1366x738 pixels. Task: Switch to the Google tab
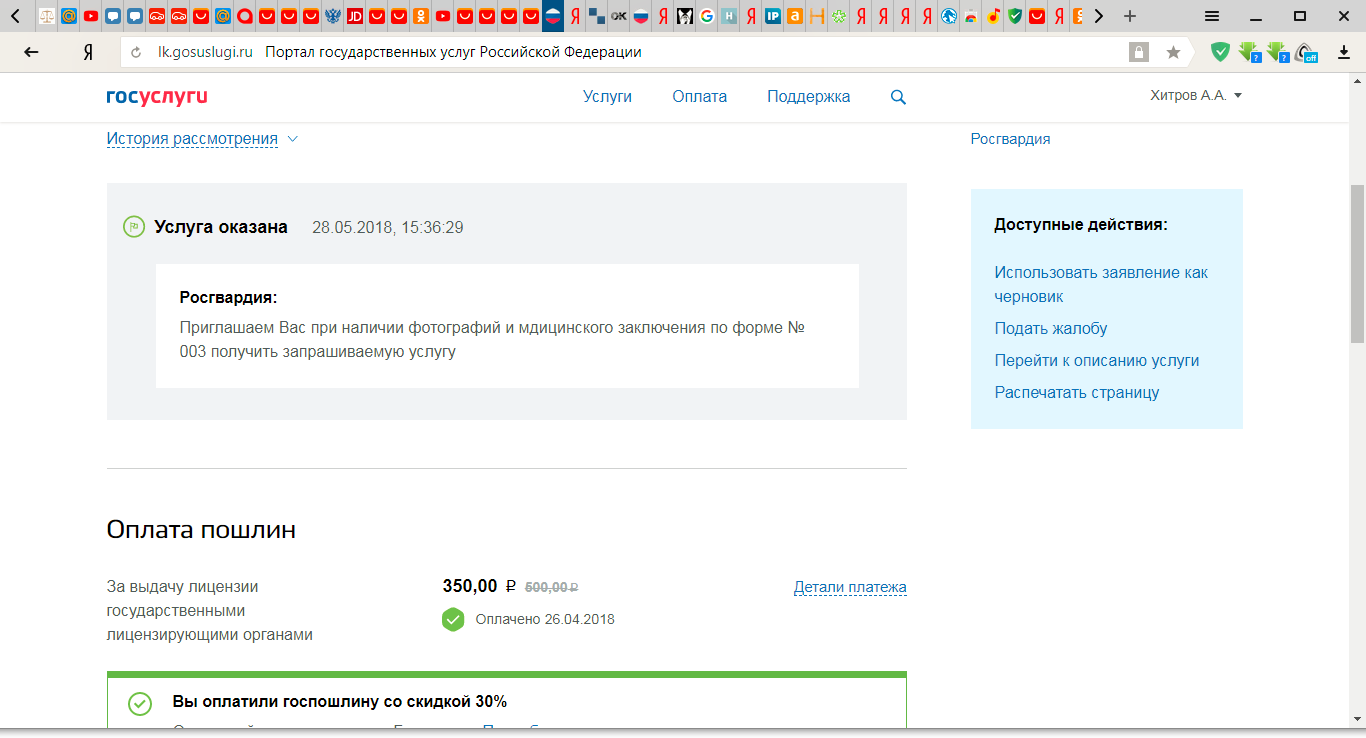click(x=707, y=16)
